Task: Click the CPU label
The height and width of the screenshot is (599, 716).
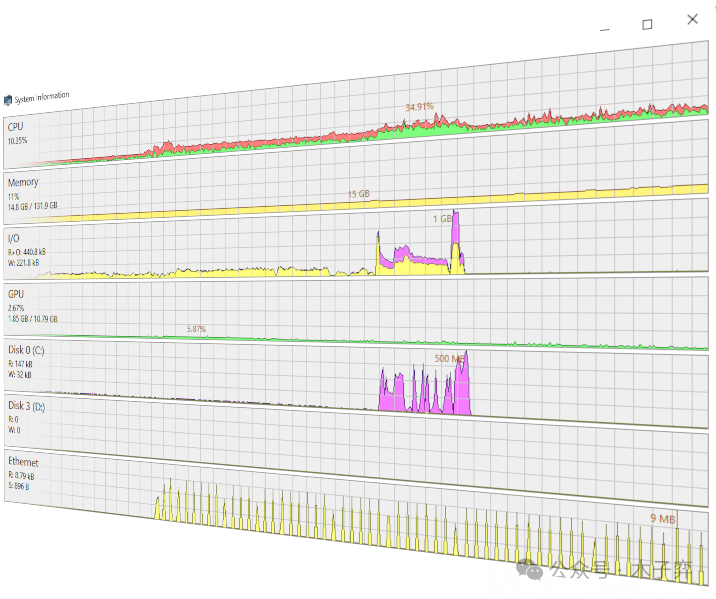Action: coord(15,126)
